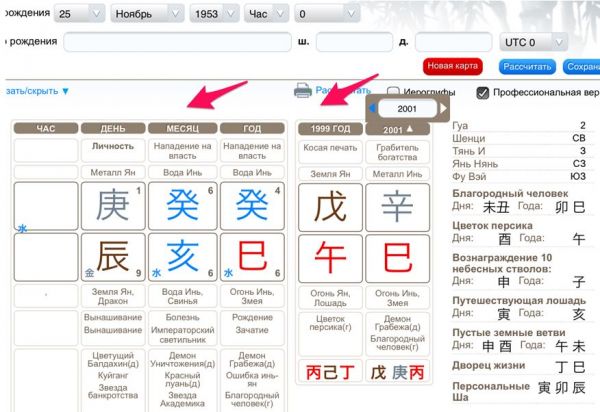This screenshot has width=600, height=412.
Task: Select the 庚 day heavenly stem character
Action: 112,205
